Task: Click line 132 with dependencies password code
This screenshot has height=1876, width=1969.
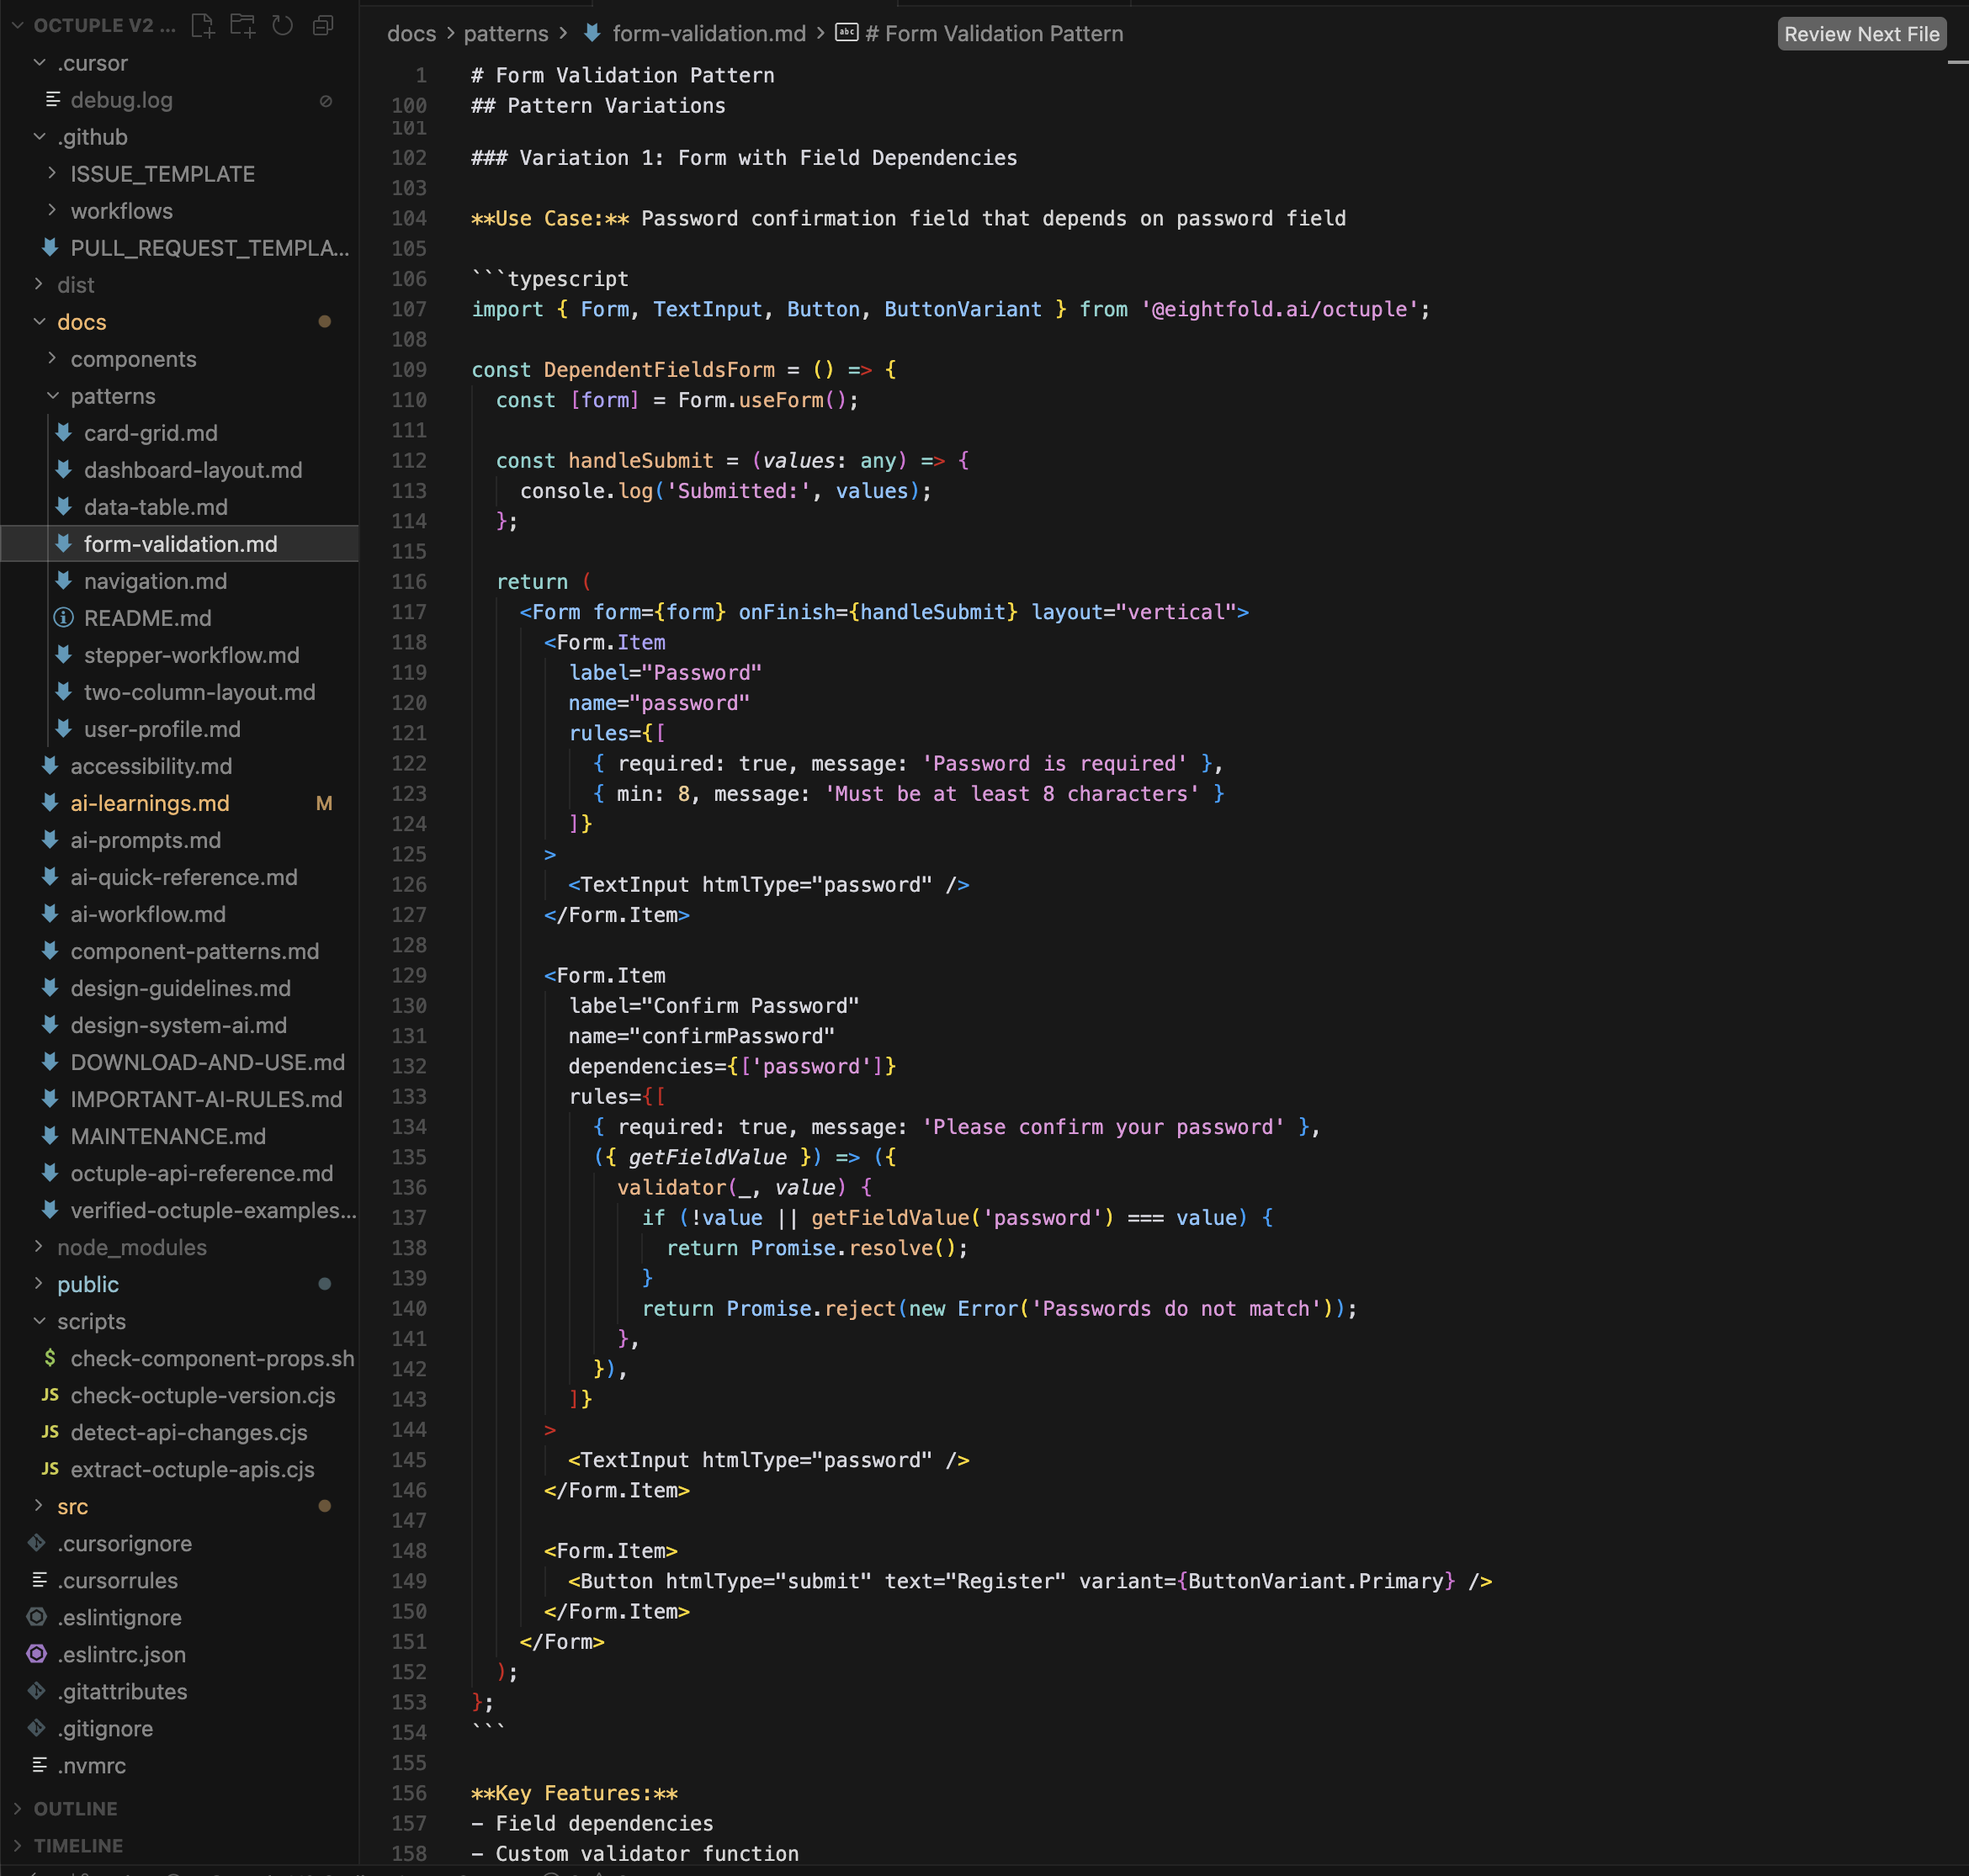Action: pos(731,1066)
